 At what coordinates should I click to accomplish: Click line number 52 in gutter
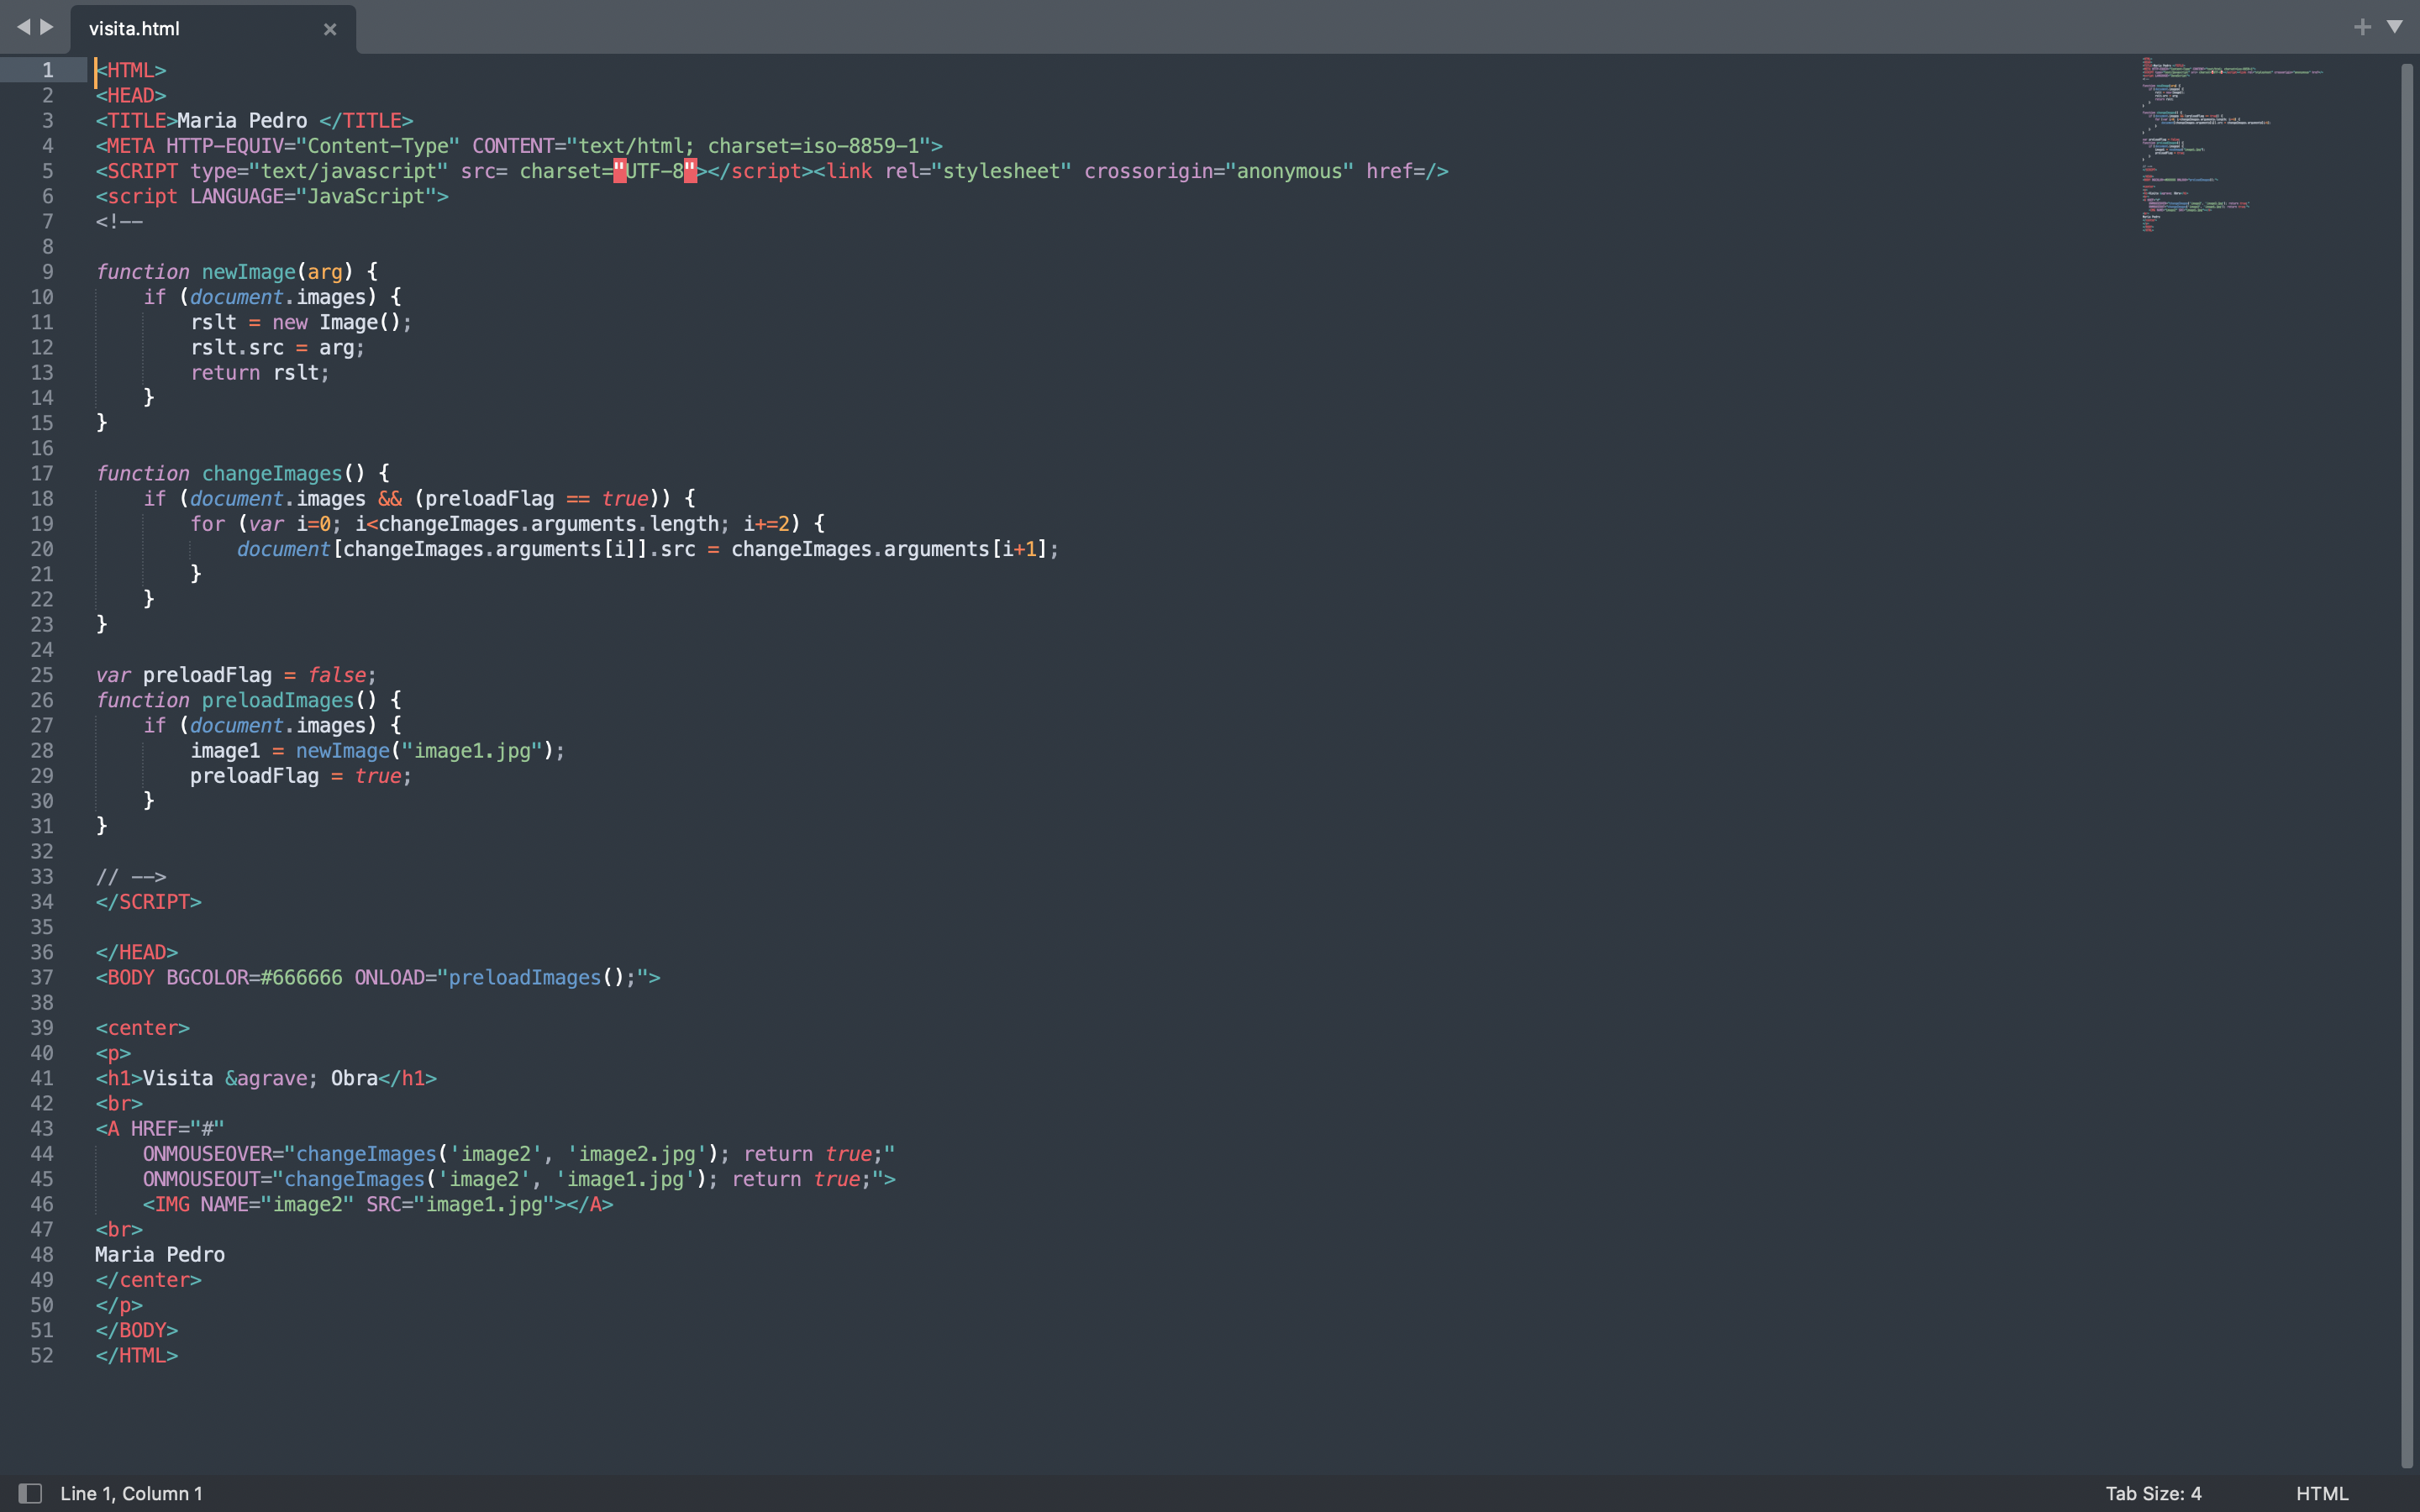click(41, 1355)
